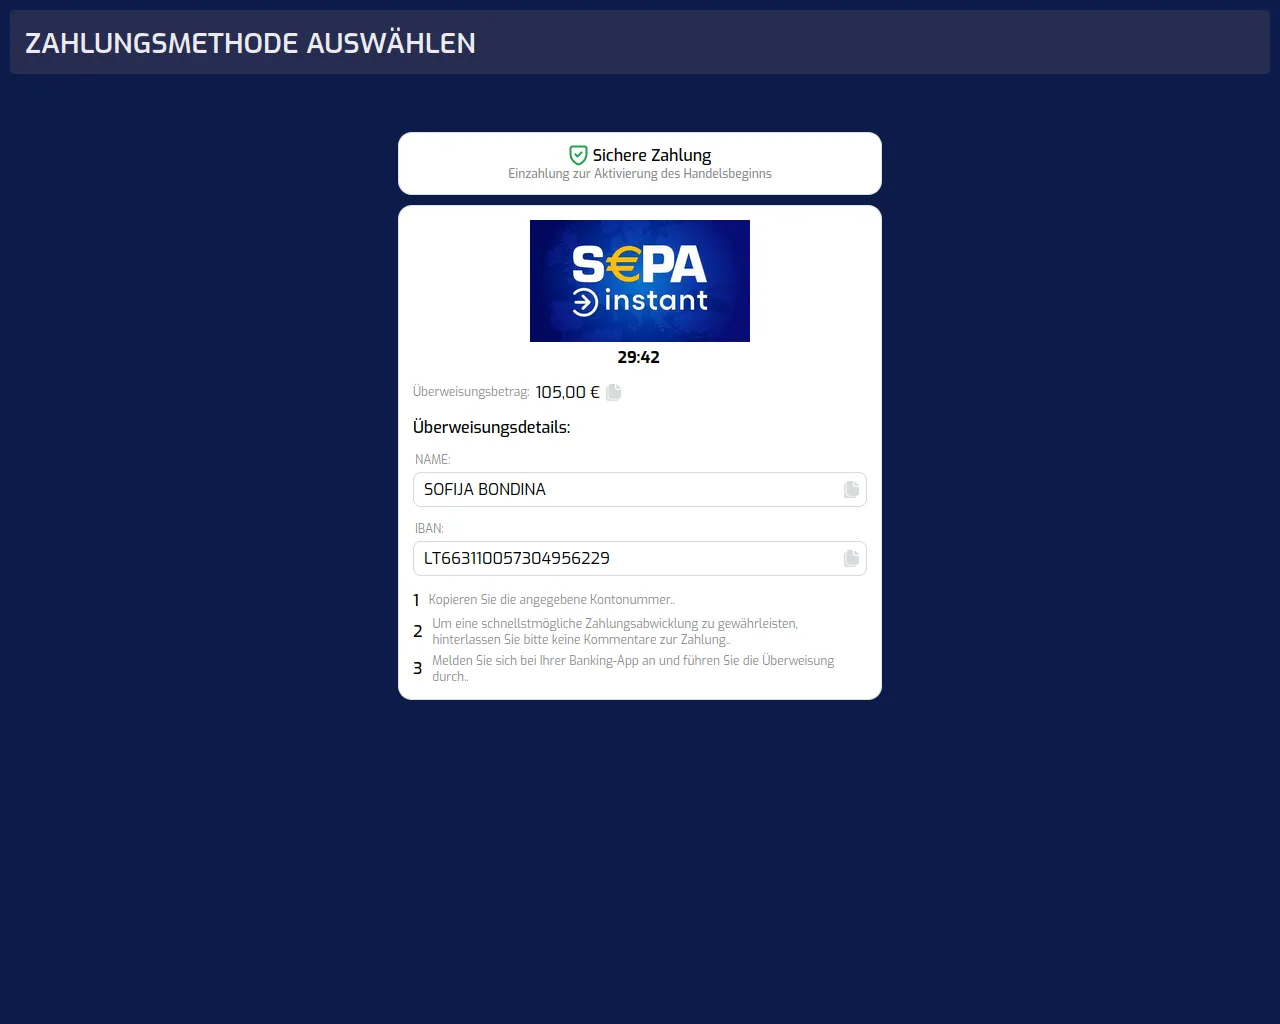Click the Einzahlung zur Aktivierung subtitle
Image resolution: width=1280 pixels, height=1024 pixels.
tap(640, 173)
